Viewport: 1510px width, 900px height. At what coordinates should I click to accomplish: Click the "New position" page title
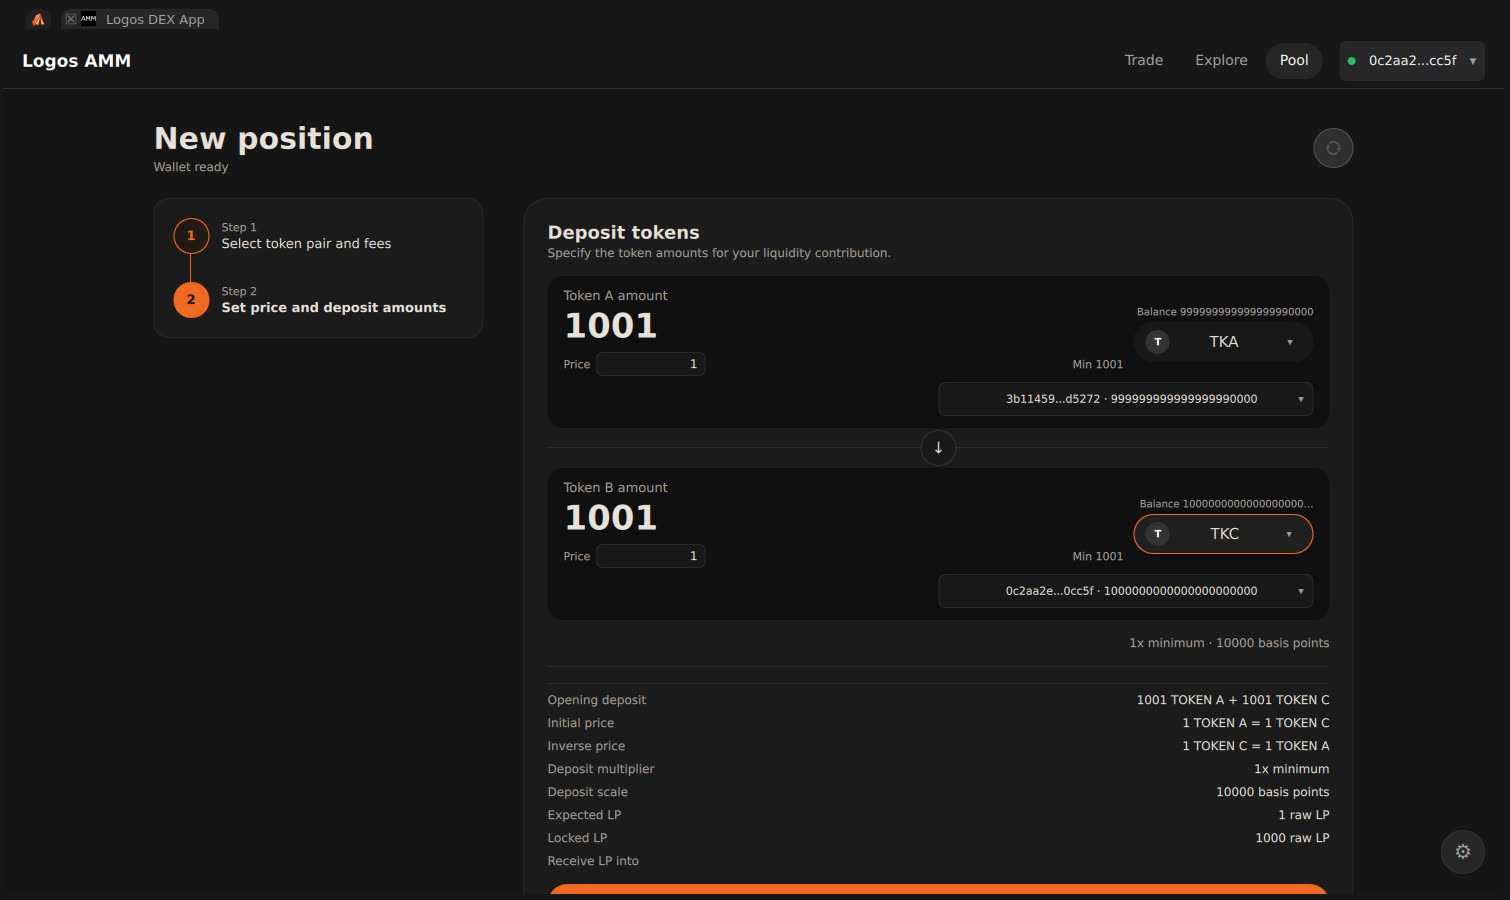264,139
